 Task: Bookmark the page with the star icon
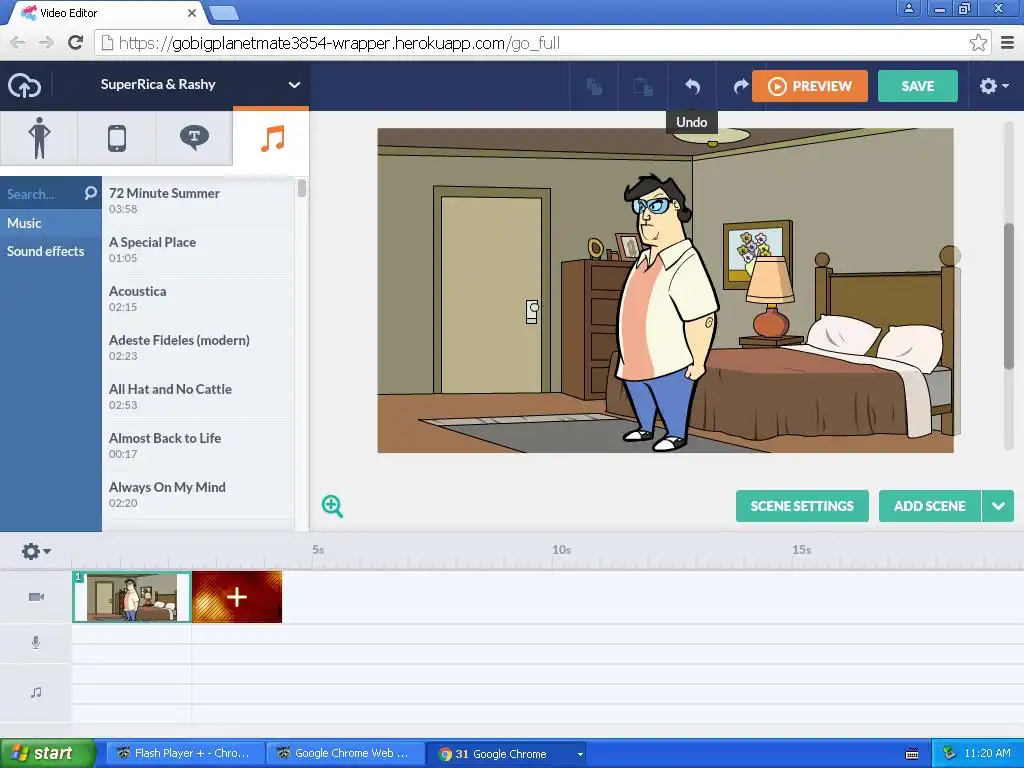coord(978,43)
